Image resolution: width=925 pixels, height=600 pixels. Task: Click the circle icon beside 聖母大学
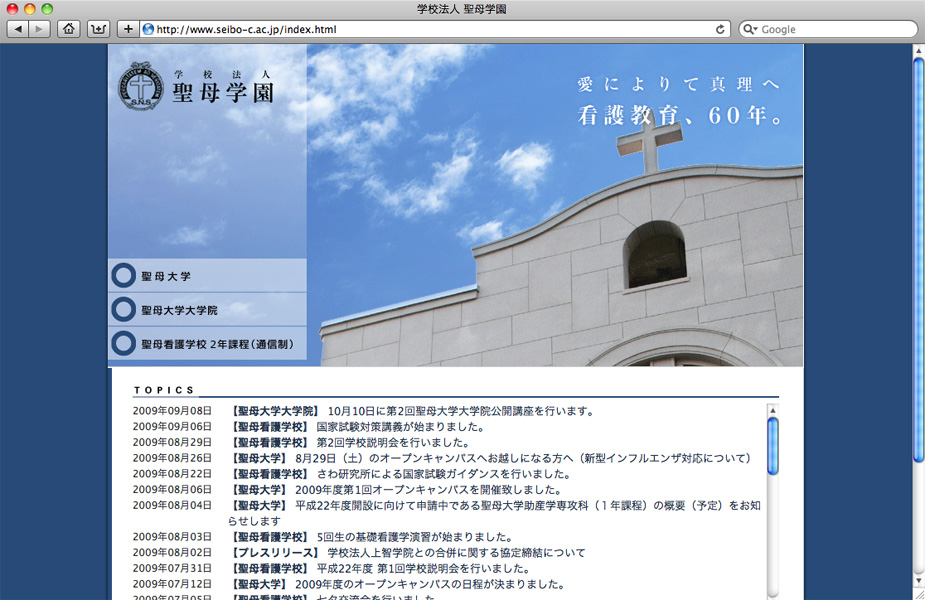124,276
